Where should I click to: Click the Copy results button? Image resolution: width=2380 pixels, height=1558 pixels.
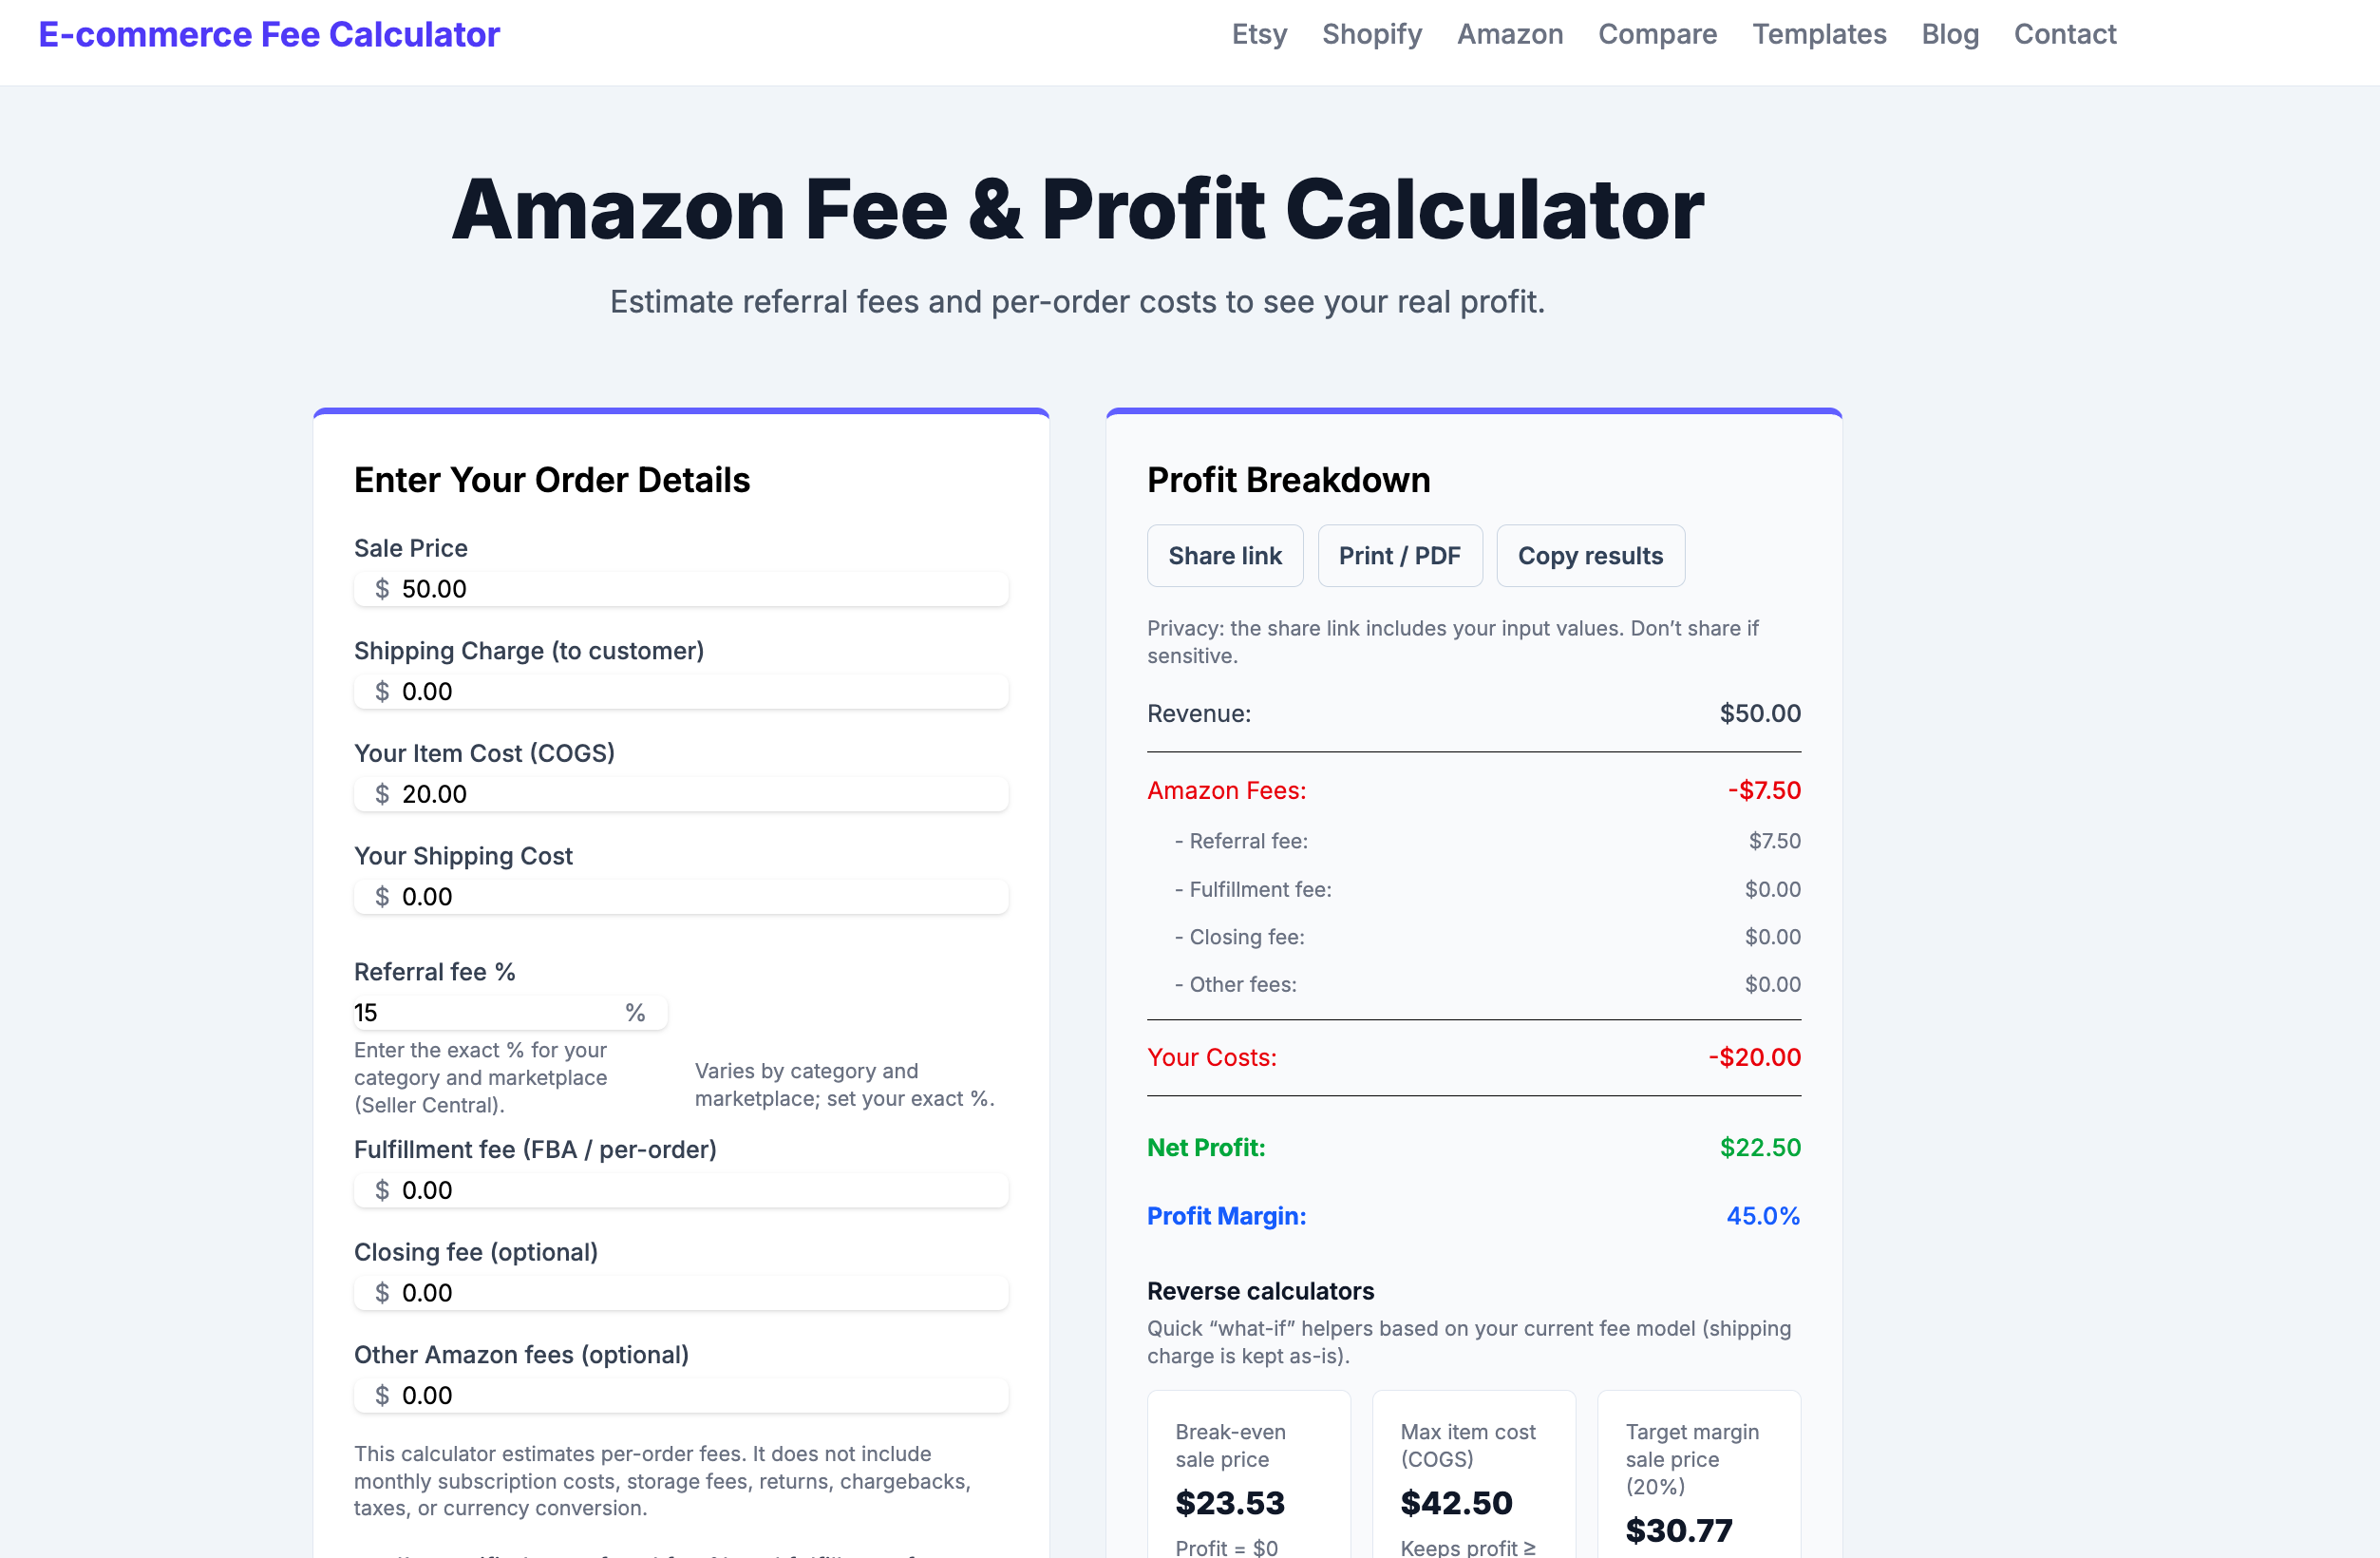[x=1590, y=555]
